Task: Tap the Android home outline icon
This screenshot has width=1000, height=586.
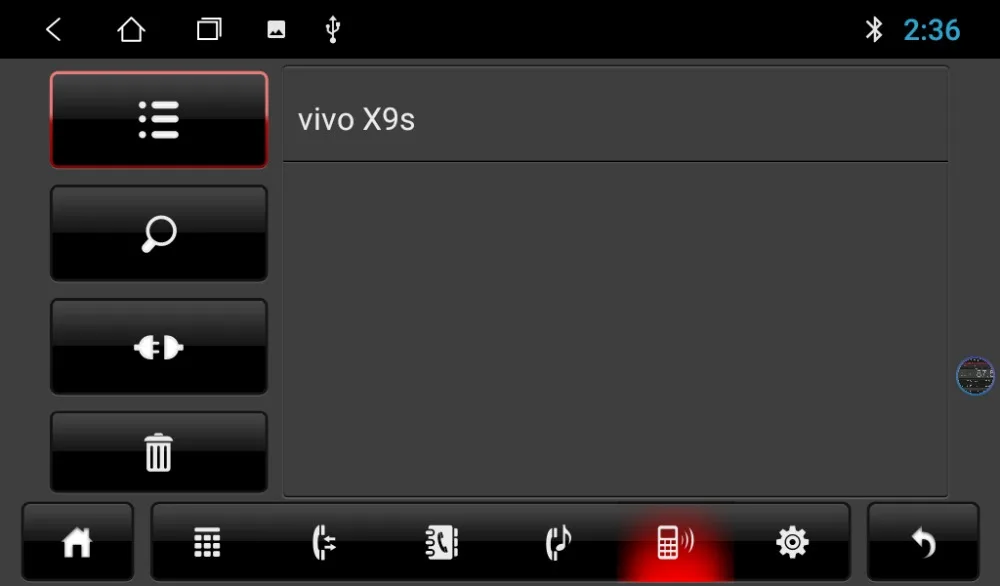Action: pyautogui.click(x=131, y=29)
